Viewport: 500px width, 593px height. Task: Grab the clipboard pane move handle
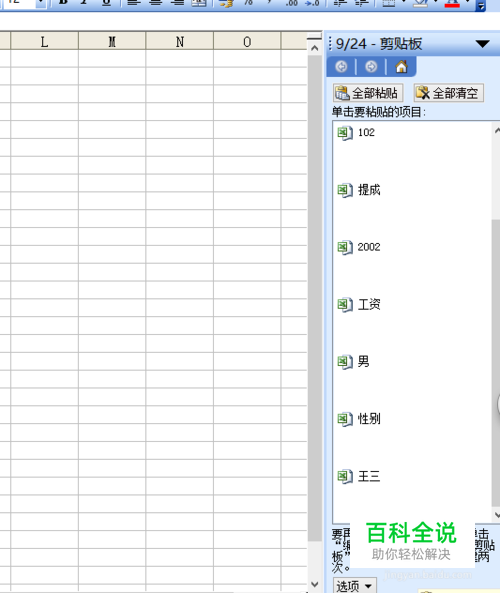coord(330,43)
